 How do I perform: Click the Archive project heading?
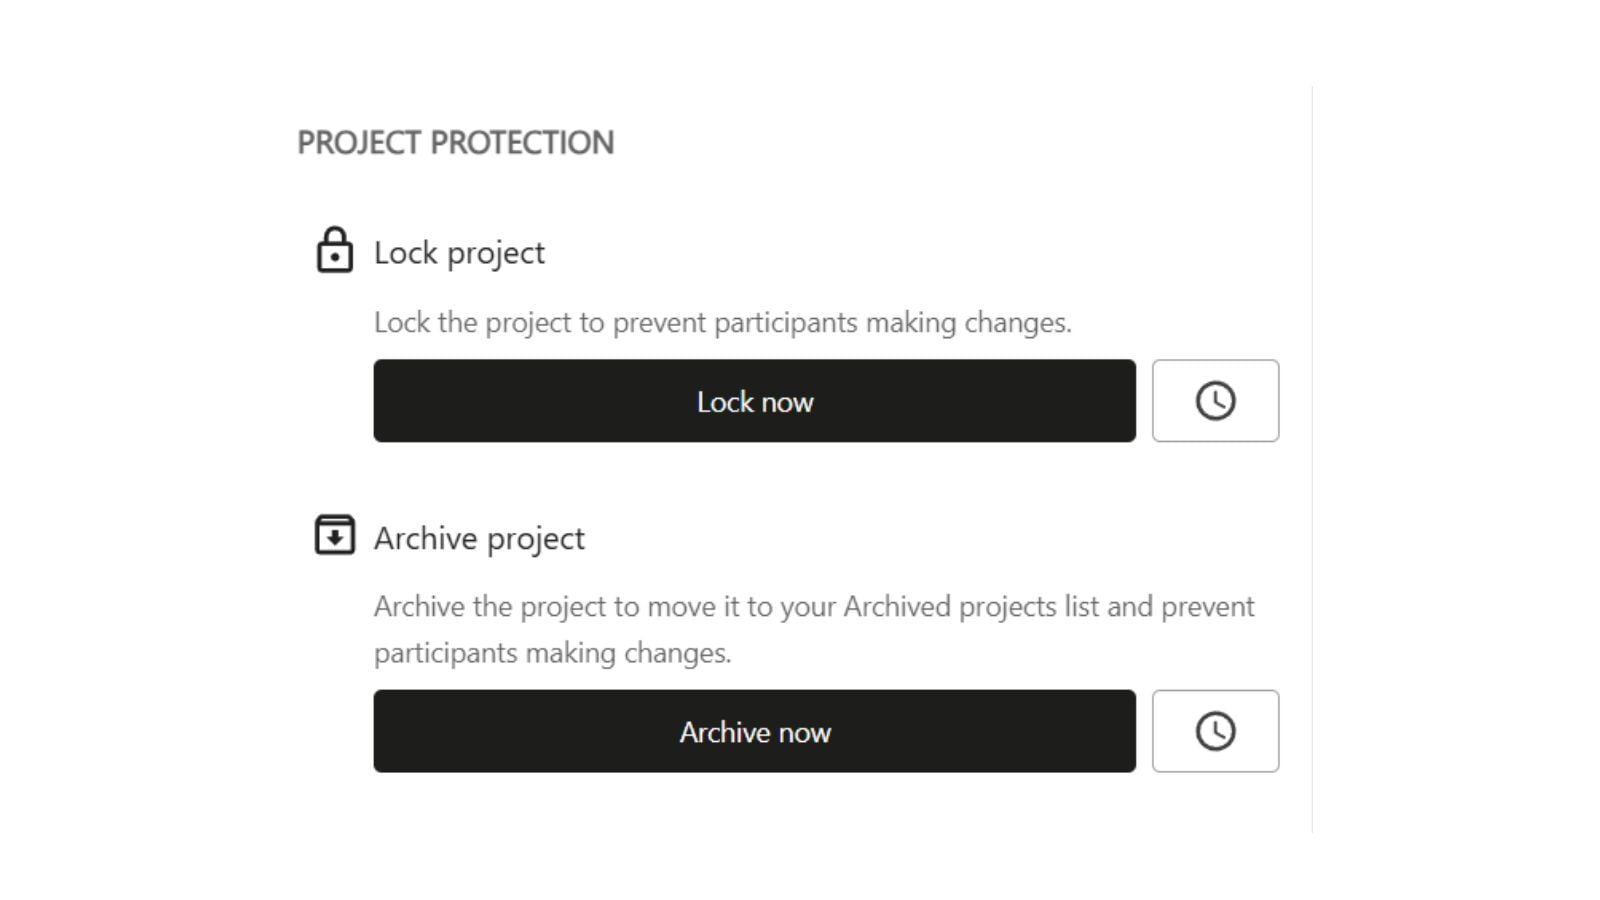pos(480,537)
